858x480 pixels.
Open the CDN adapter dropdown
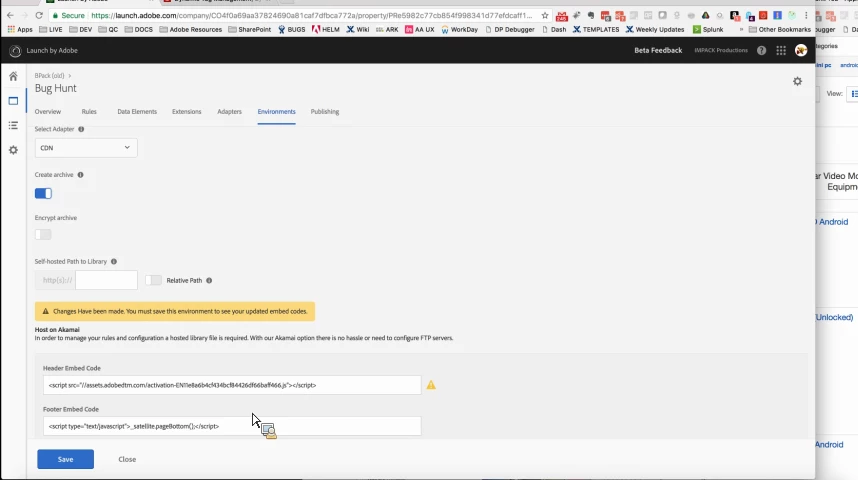(x=86, y=148)
